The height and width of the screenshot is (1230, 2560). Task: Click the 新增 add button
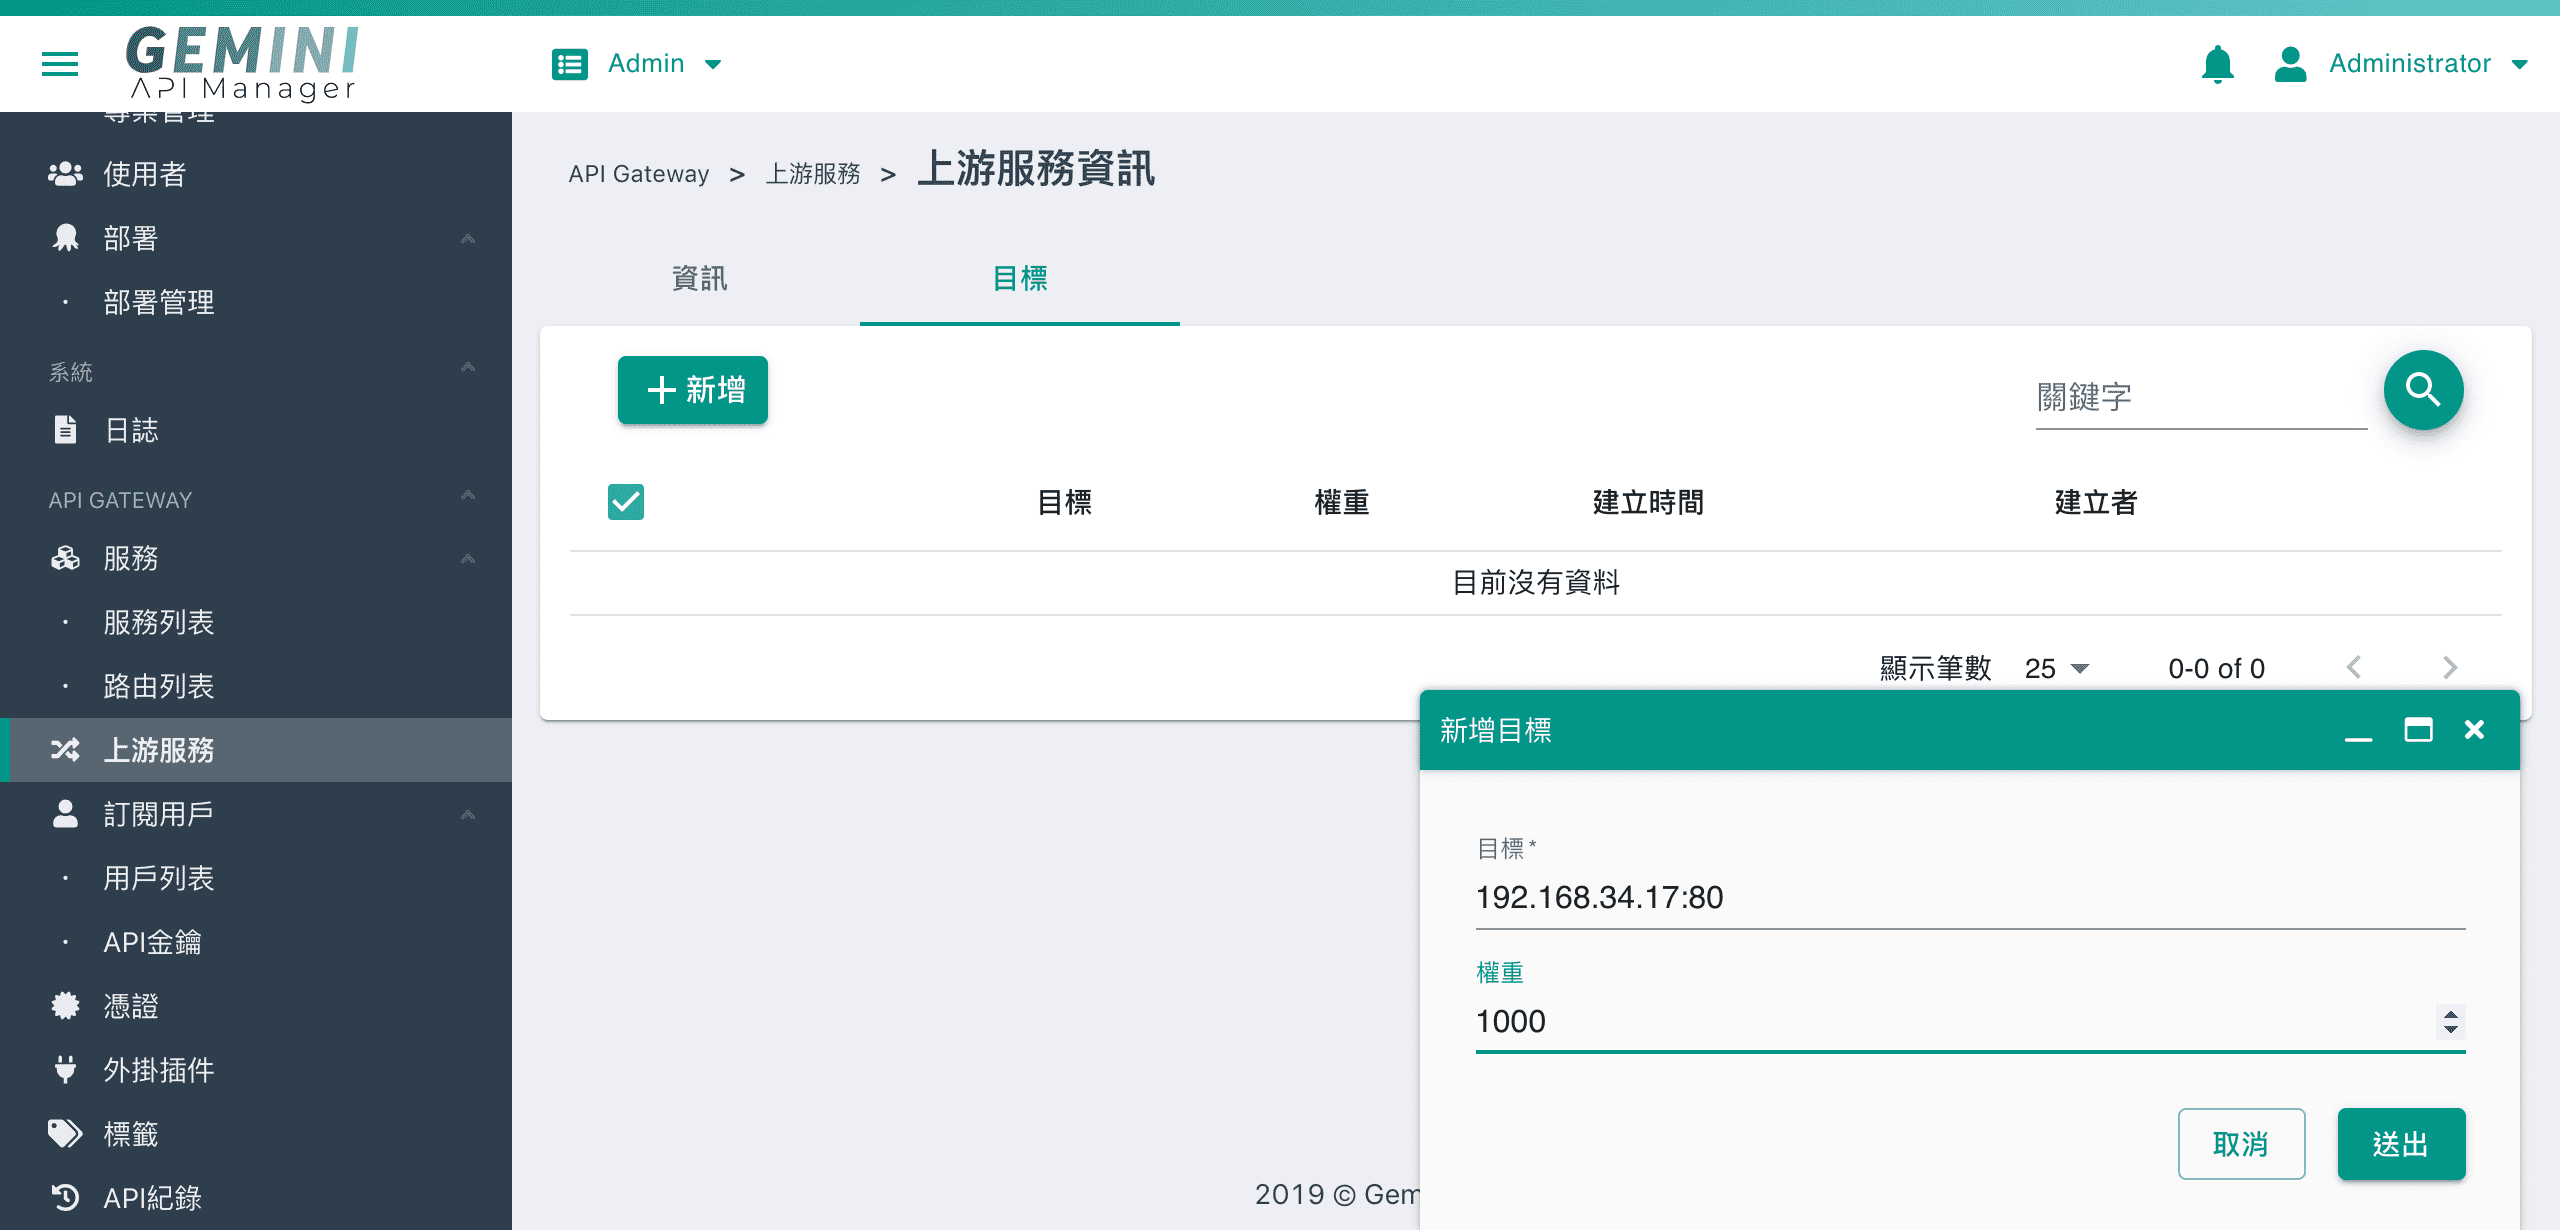693,390
